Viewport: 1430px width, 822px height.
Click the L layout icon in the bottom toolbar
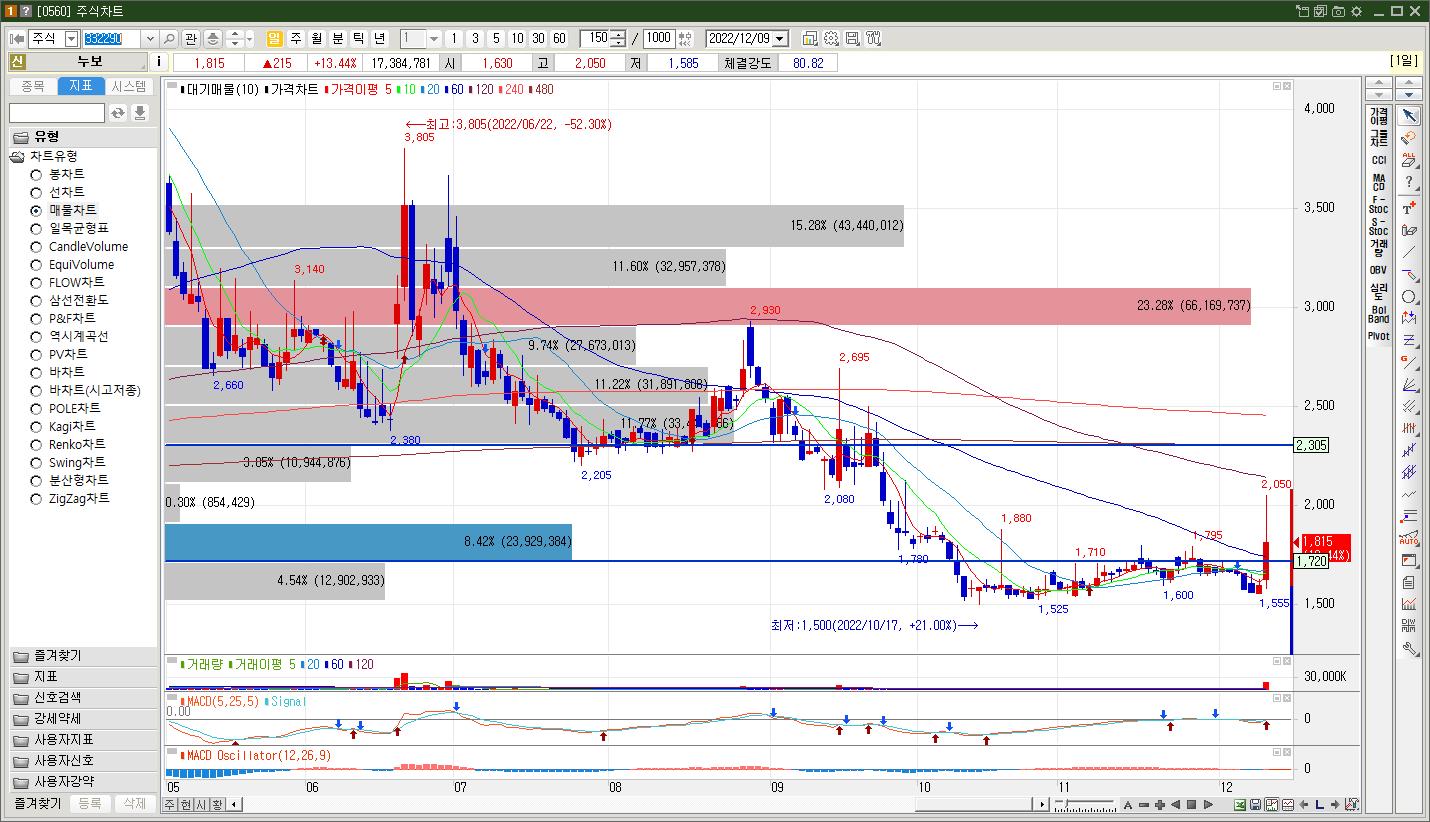click(1320, 804)
